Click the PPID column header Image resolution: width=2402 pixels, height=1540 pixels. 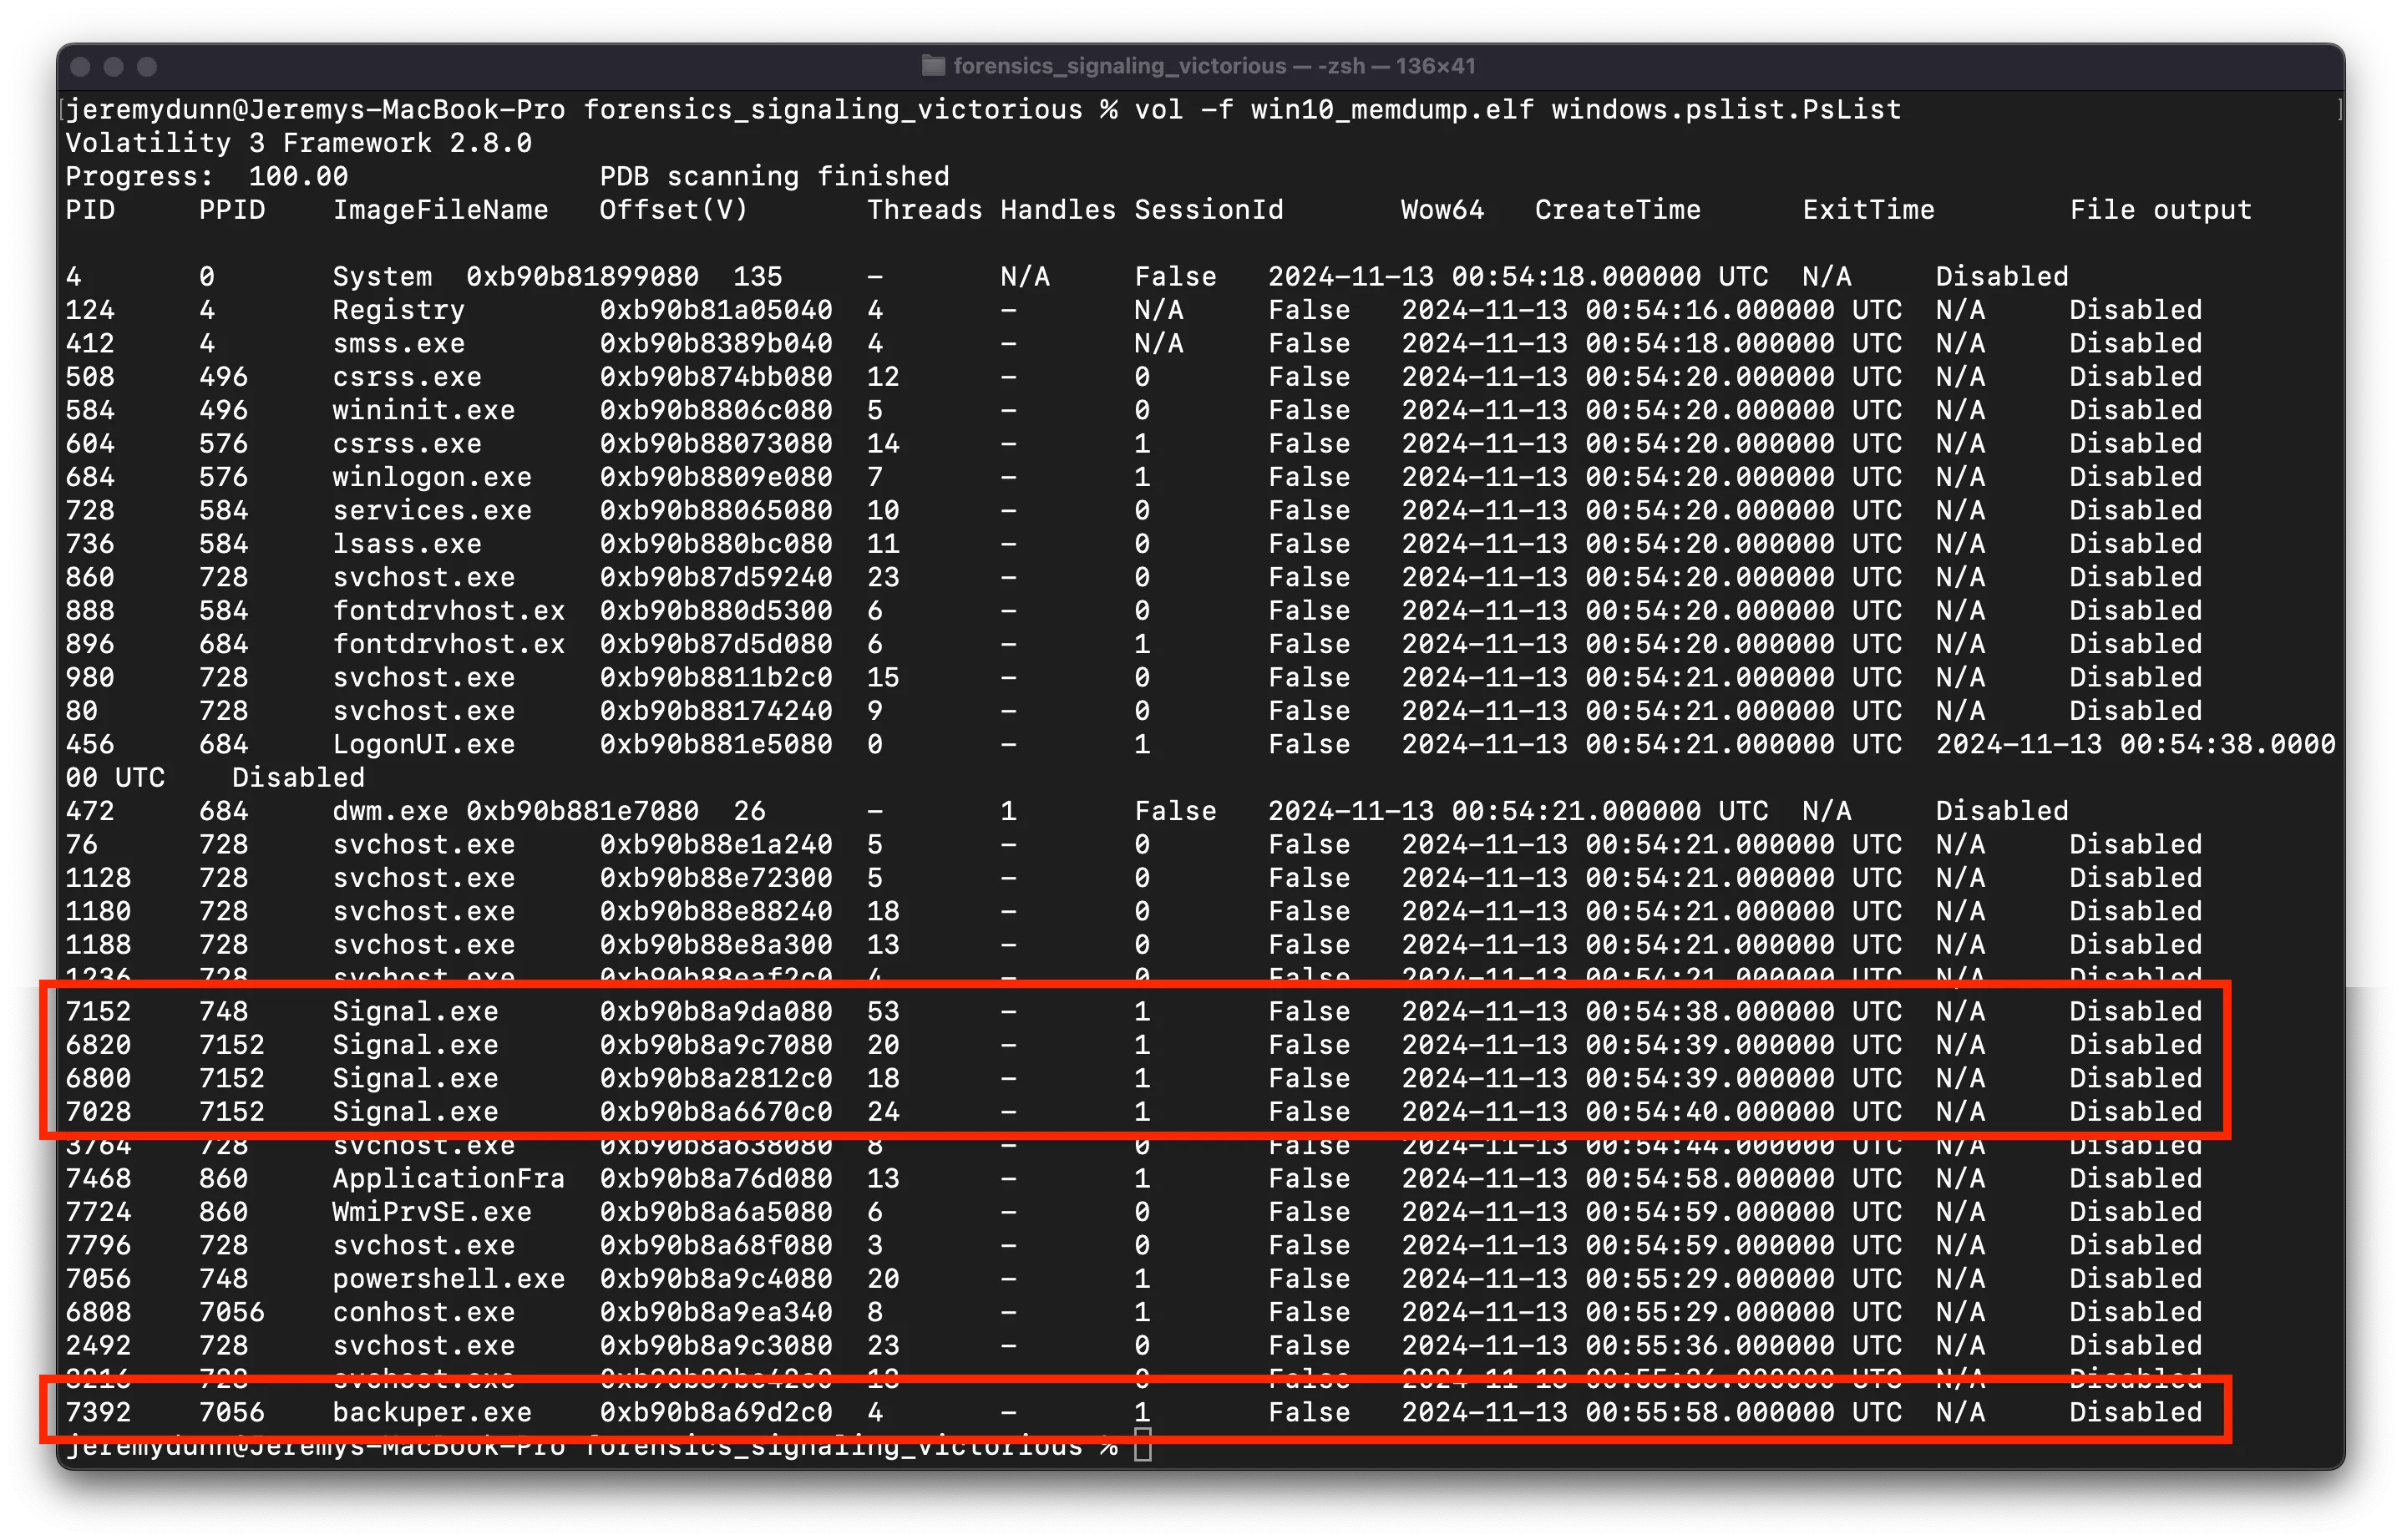click(231, 210)
